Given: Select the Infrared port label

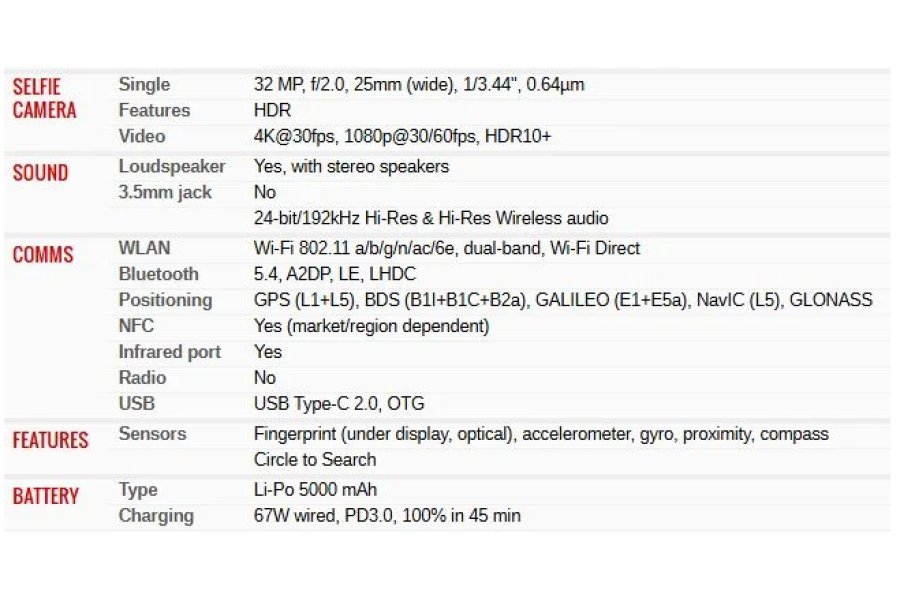Looking at the screenshot, I should (169, 351).
